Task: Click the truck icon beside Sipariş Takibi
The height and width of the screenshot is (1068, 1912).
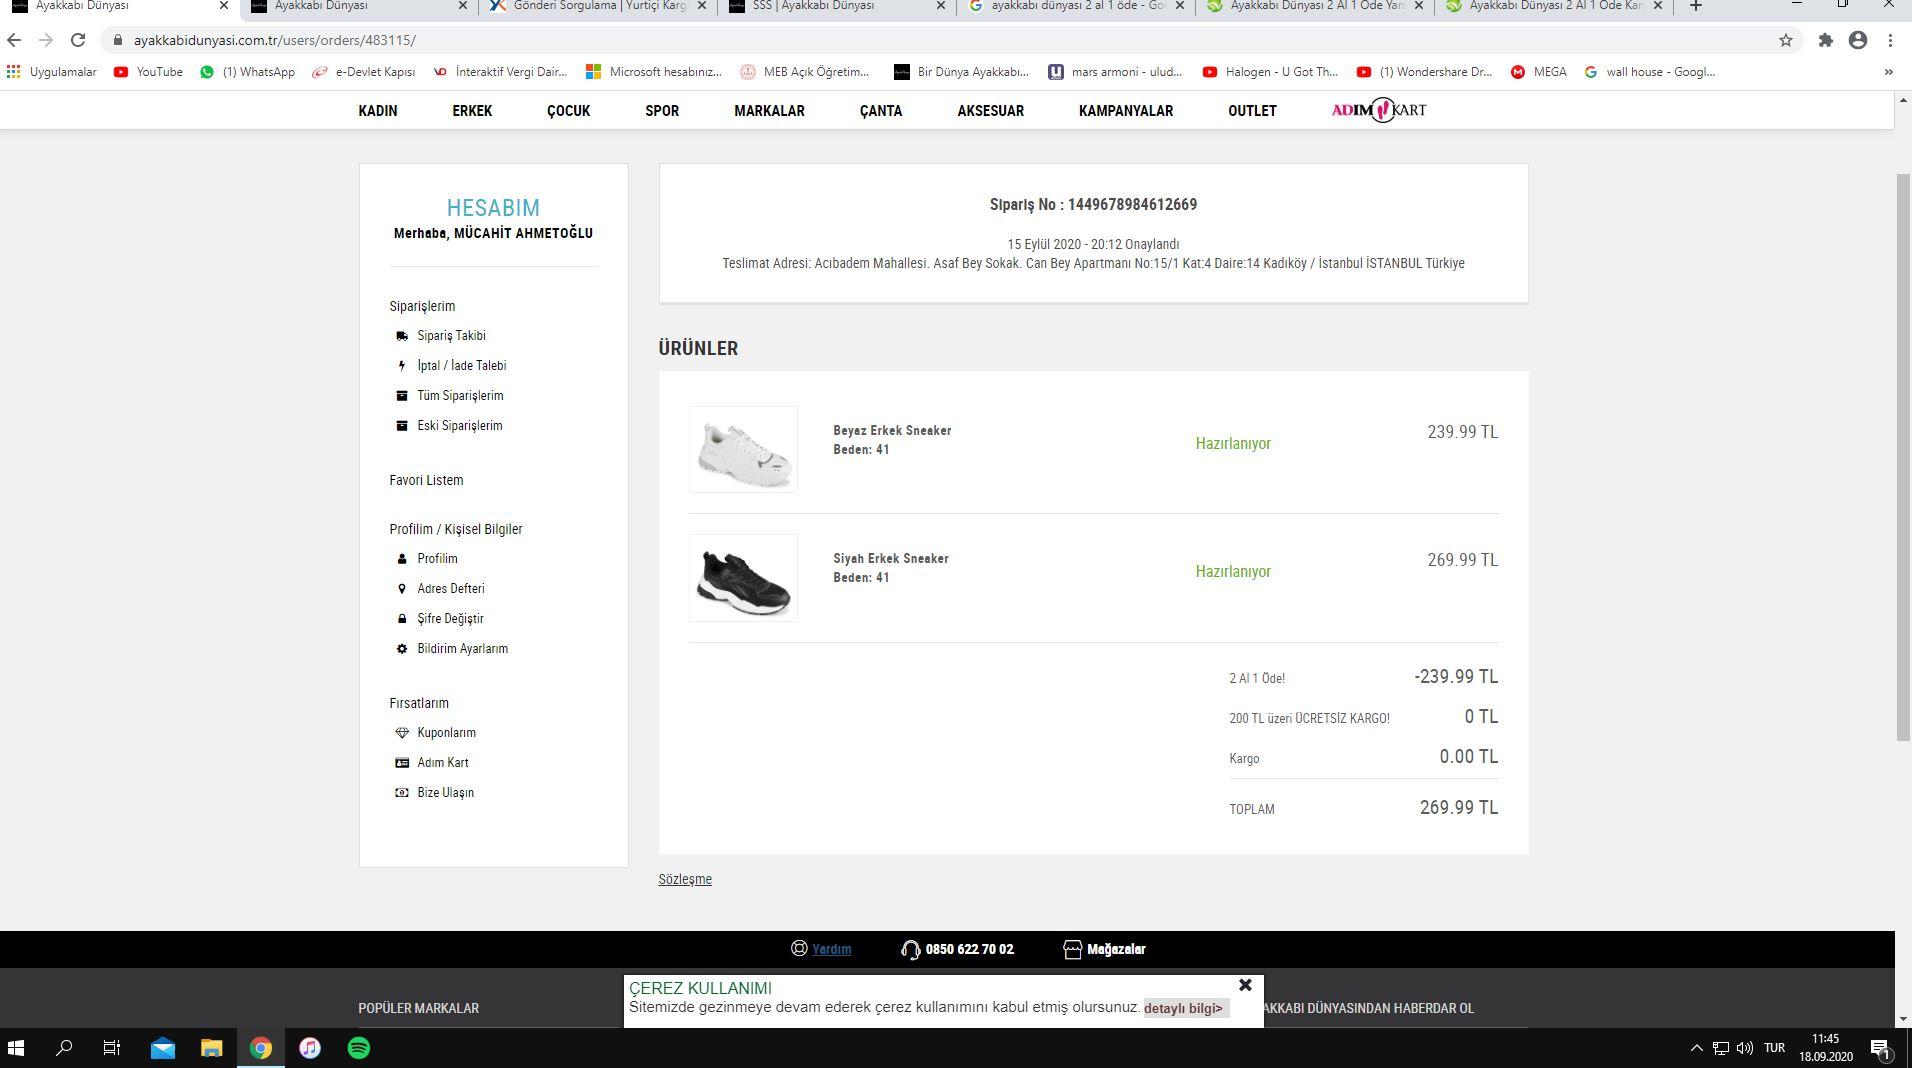Action: (402, 336)
